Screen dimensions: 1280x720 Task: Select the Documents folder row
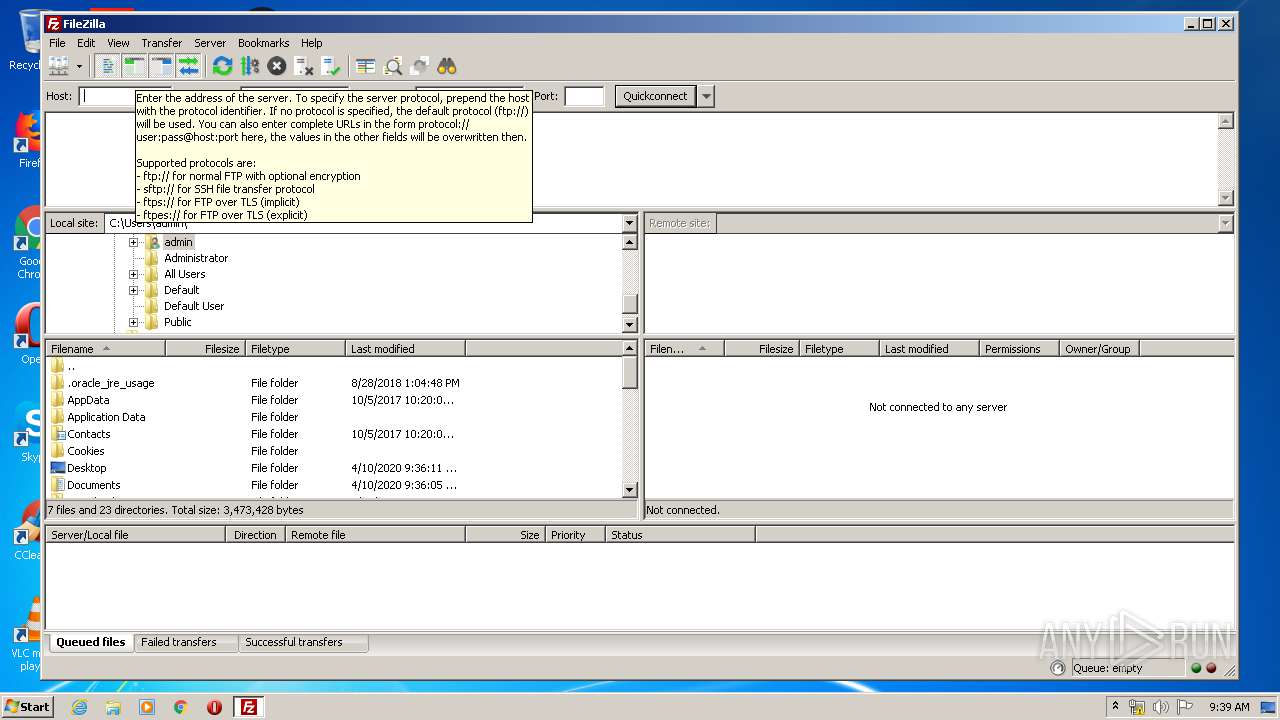coord(334,485)
